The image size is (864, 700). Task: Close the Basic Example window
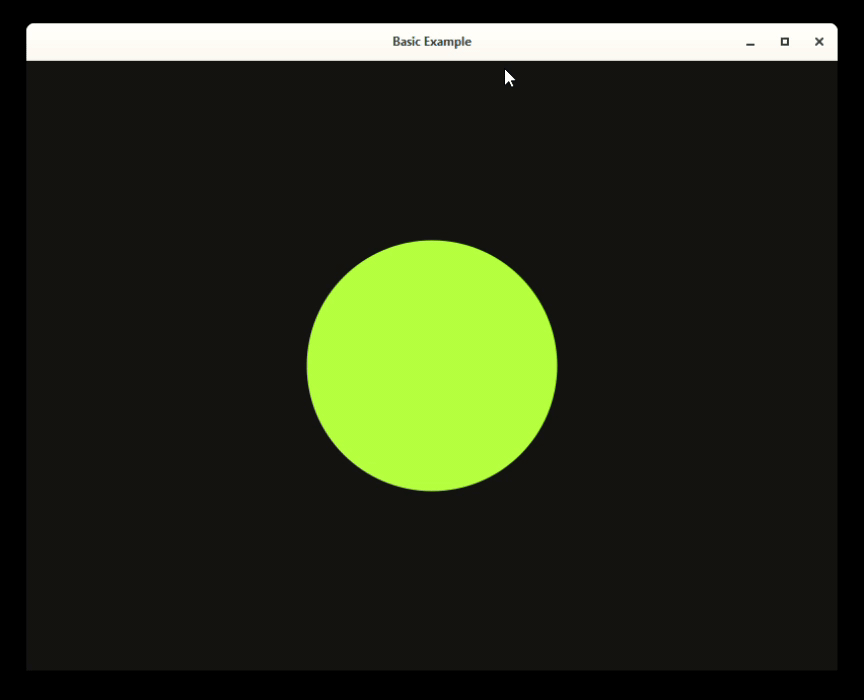(819, 42)
